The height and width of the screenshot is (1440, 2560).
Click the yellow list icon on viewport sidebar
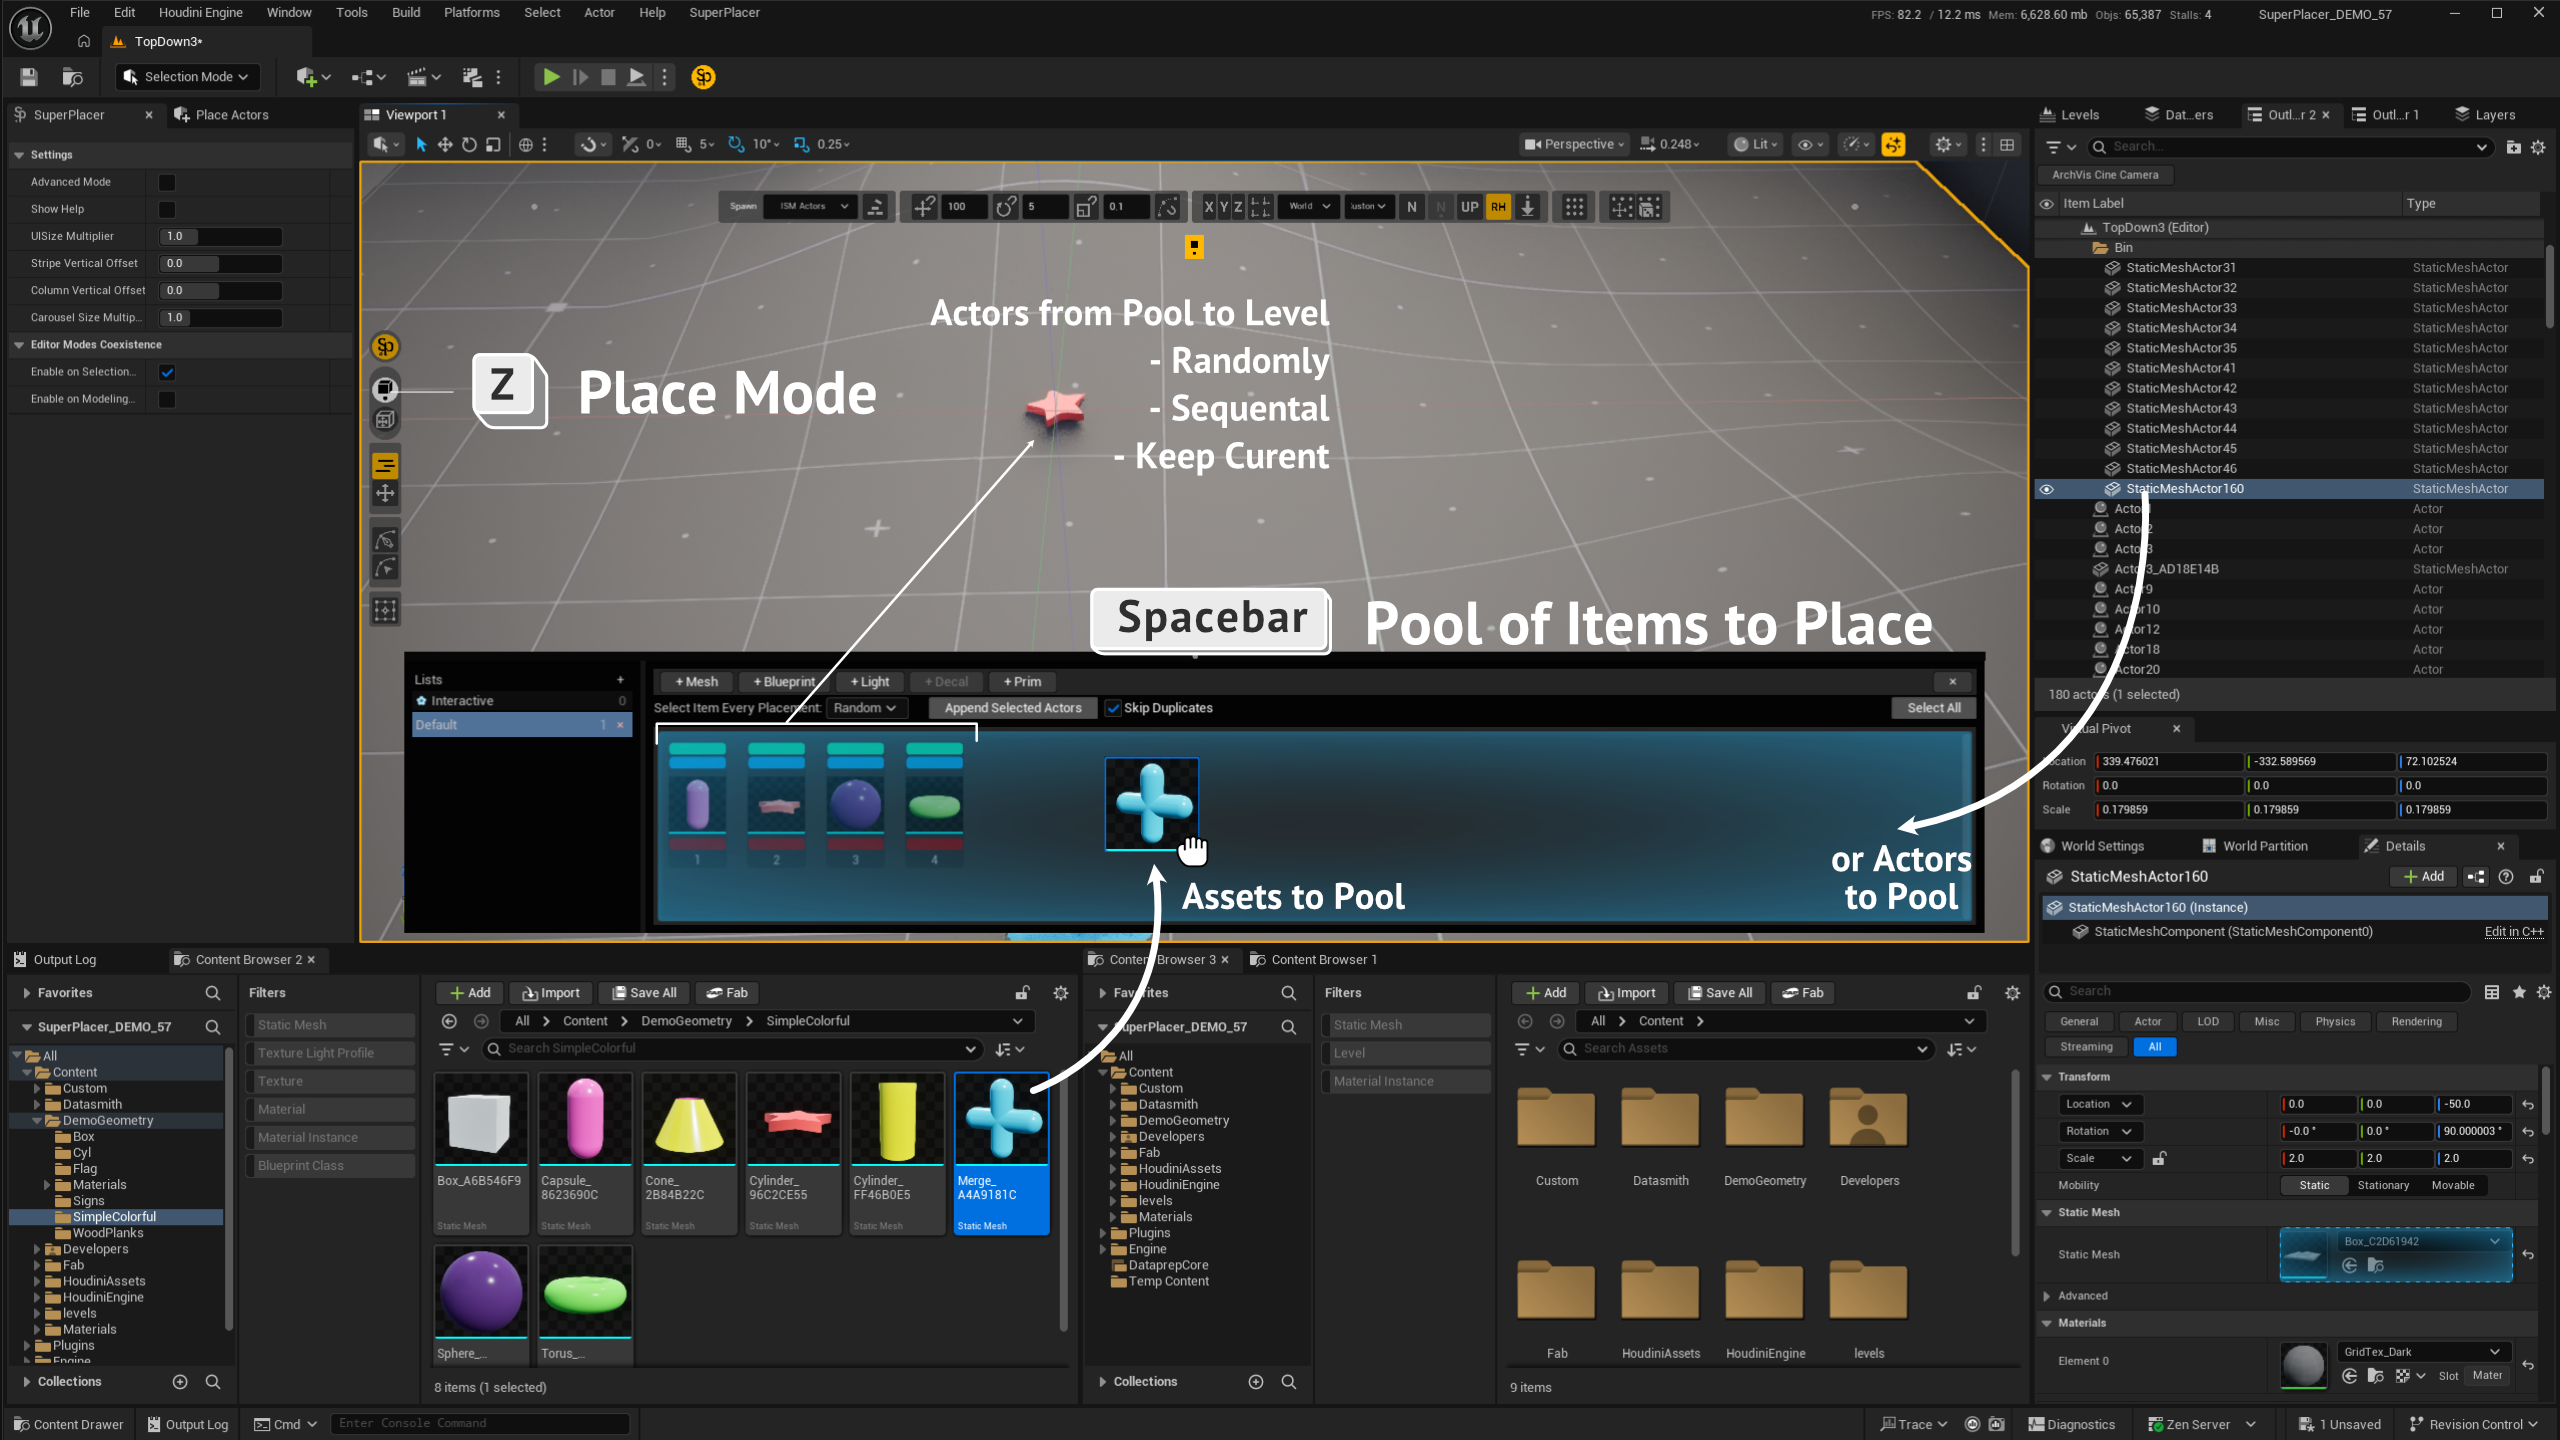[x=385, y=466]
